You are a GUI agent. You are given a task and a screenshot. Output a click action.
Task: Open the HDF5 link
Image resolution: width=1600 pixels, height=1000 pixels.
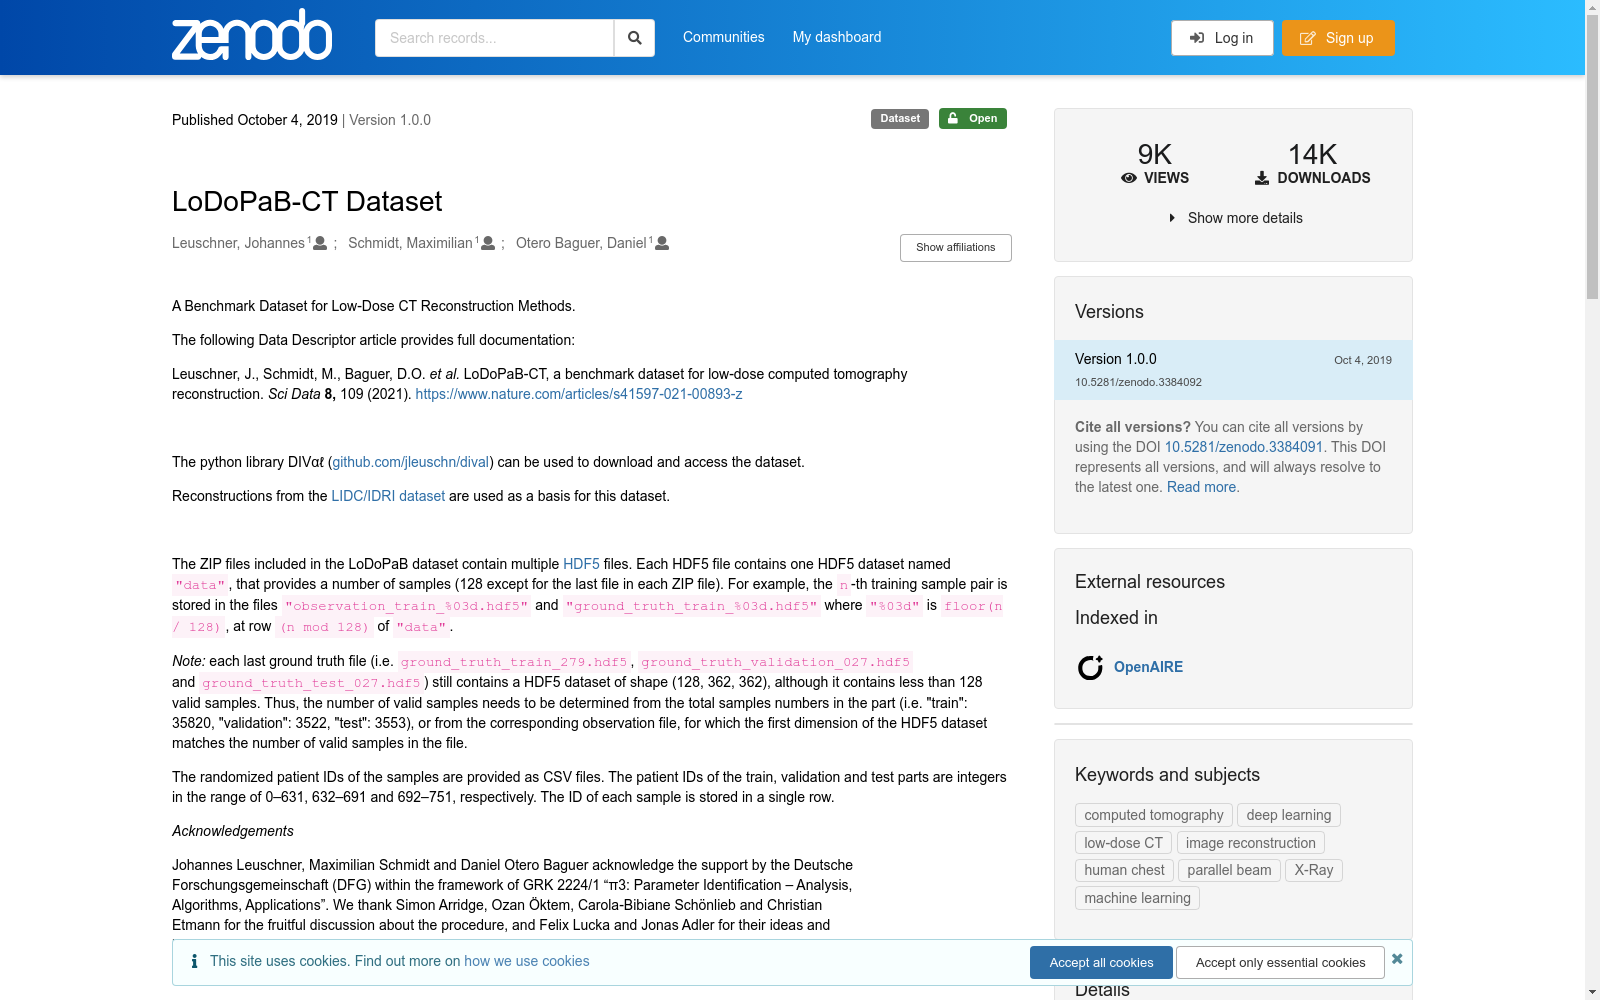[581, 564]
